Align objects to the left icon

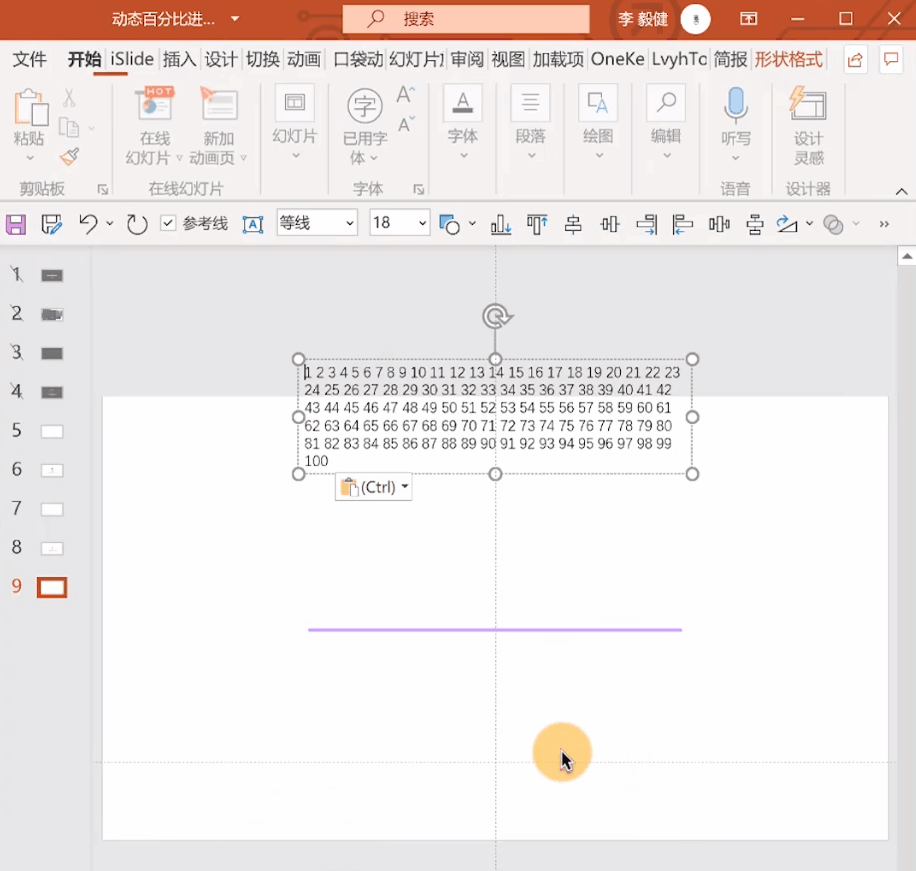pyautogui.click(x=682, y=224)
